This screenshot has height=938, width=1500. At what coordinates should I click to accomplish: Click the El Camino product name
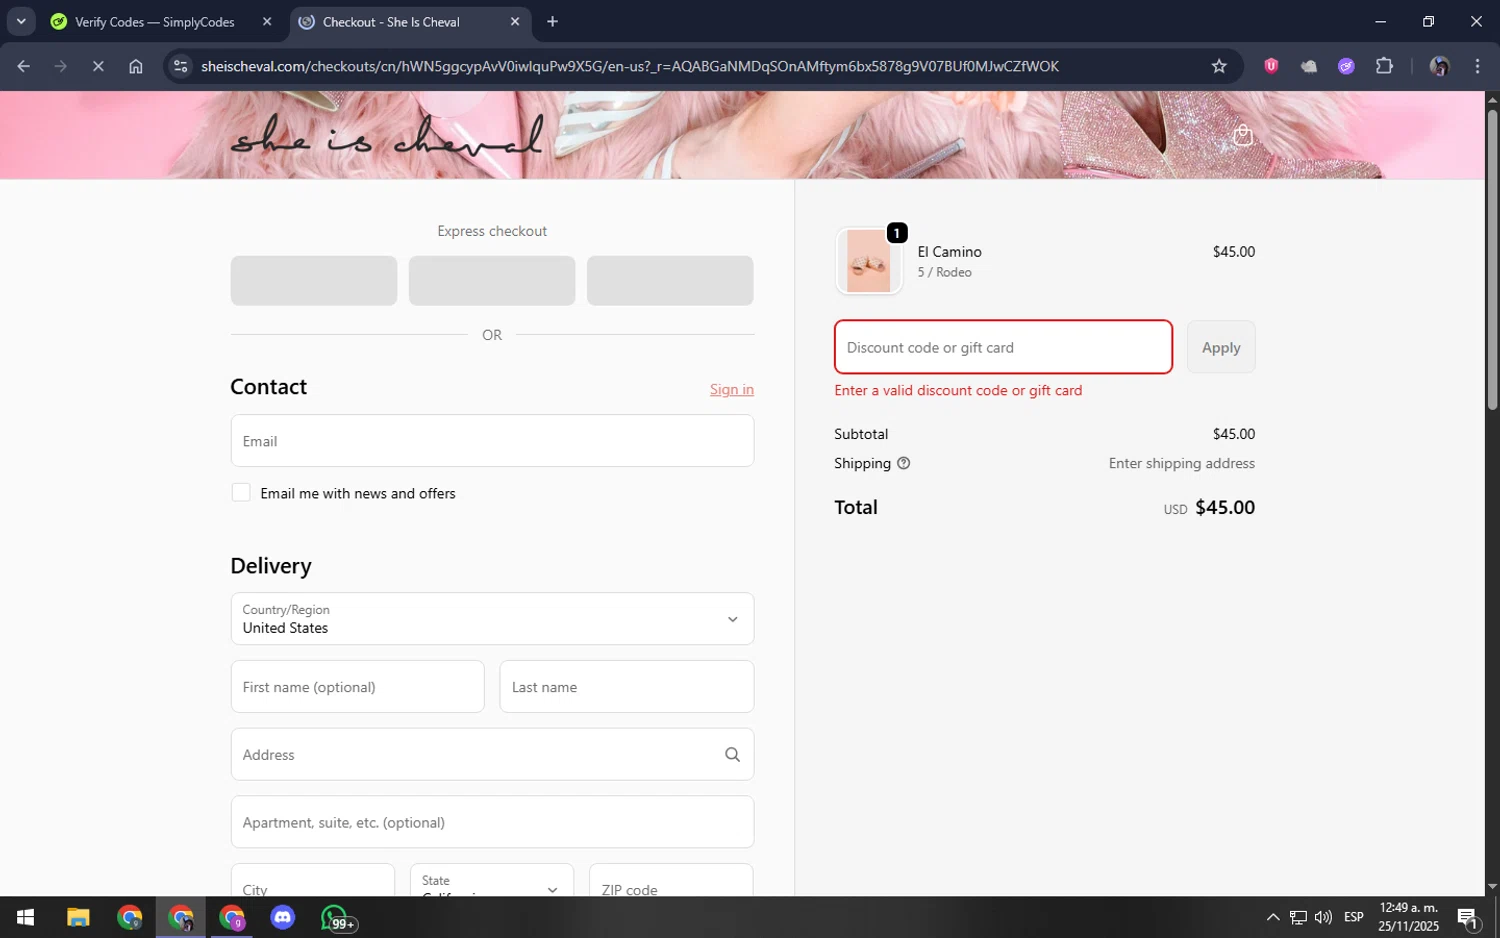coord(950,252)
